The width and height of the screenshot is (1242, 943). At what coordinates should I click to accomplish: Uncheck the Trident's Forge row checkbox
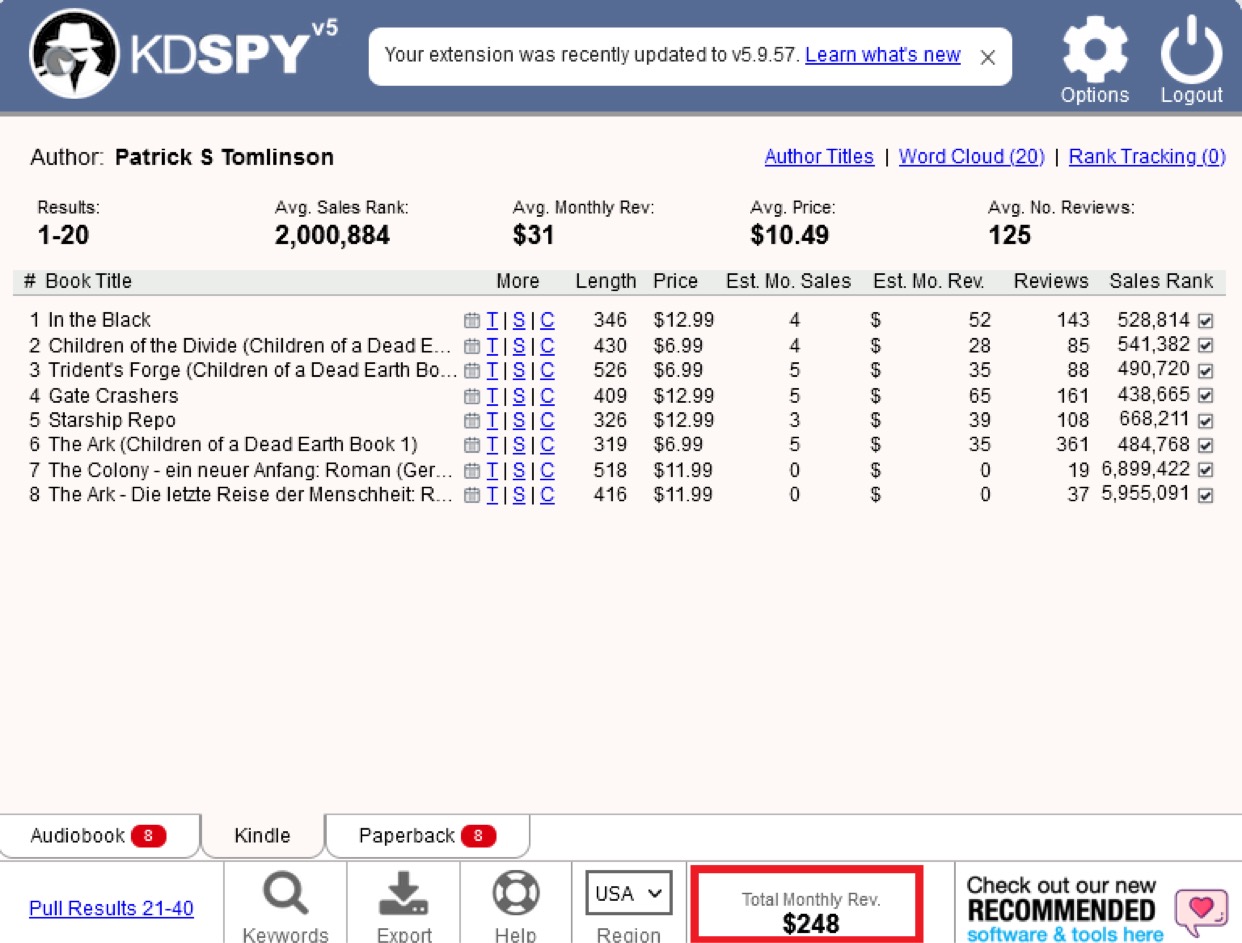tap(1205, 371)
